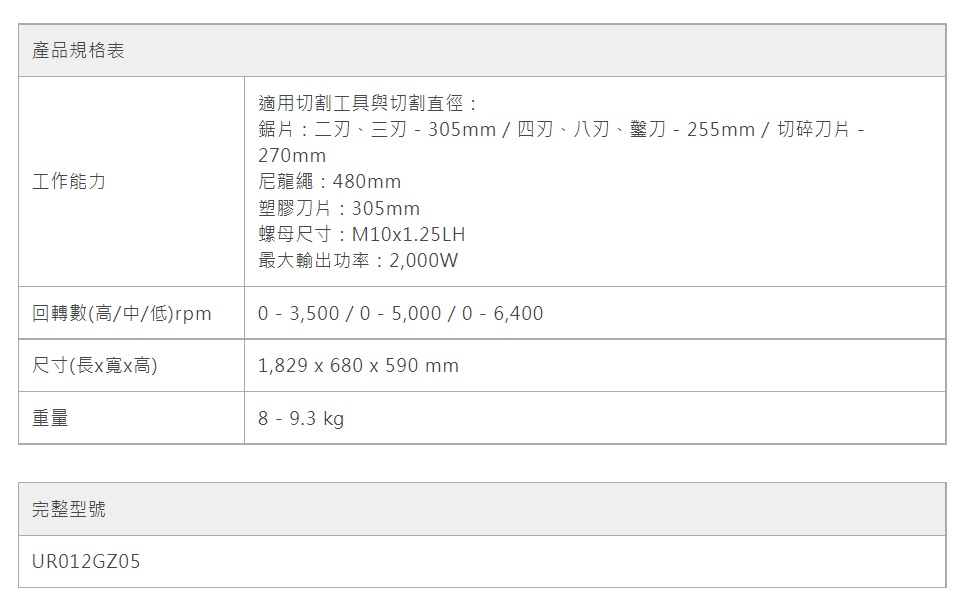Select the 8 - 9.3 kg weight value
The height and width of the screenshot is (600, 962).
300,418
